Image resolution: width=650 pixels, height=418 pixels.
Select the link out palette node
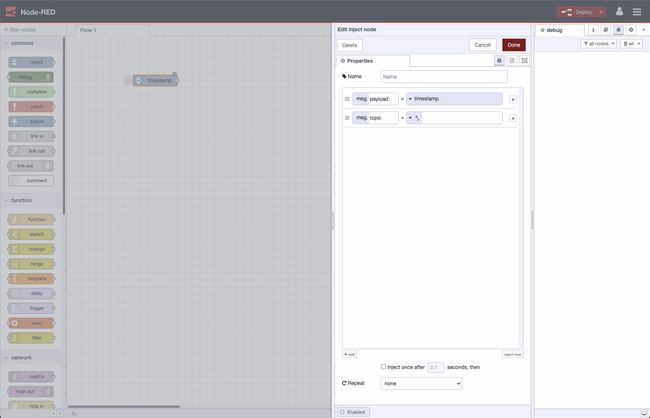[x=31, y=166]
